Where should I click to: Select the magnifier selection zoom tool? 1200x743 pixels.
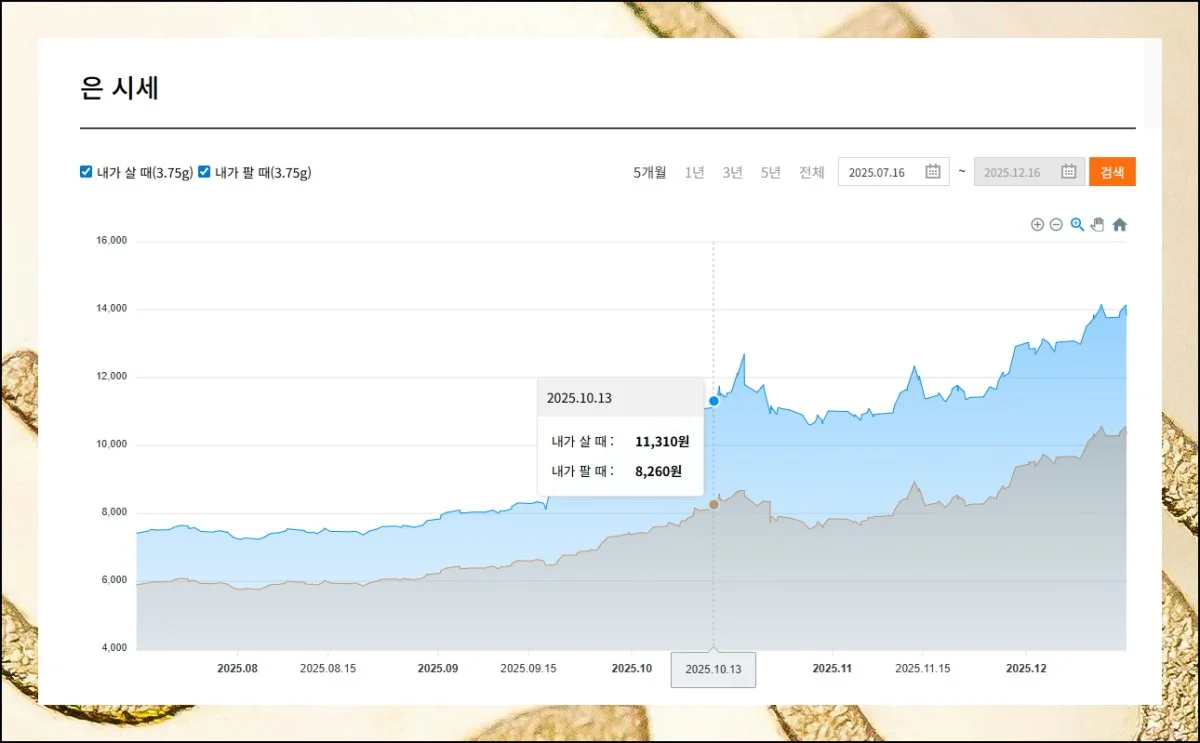[1077, 225]
